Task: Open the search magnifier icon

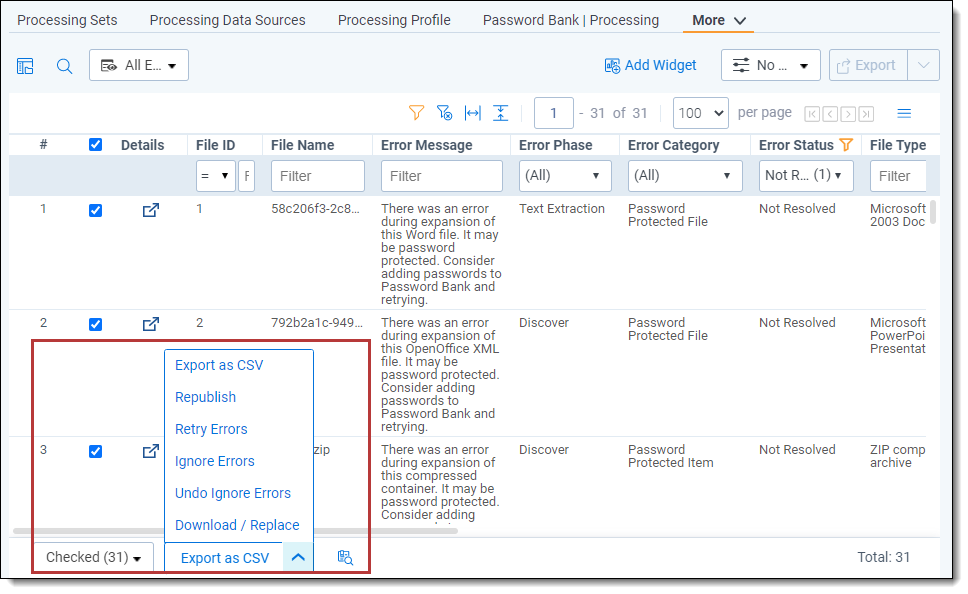Action: [64, 66]
